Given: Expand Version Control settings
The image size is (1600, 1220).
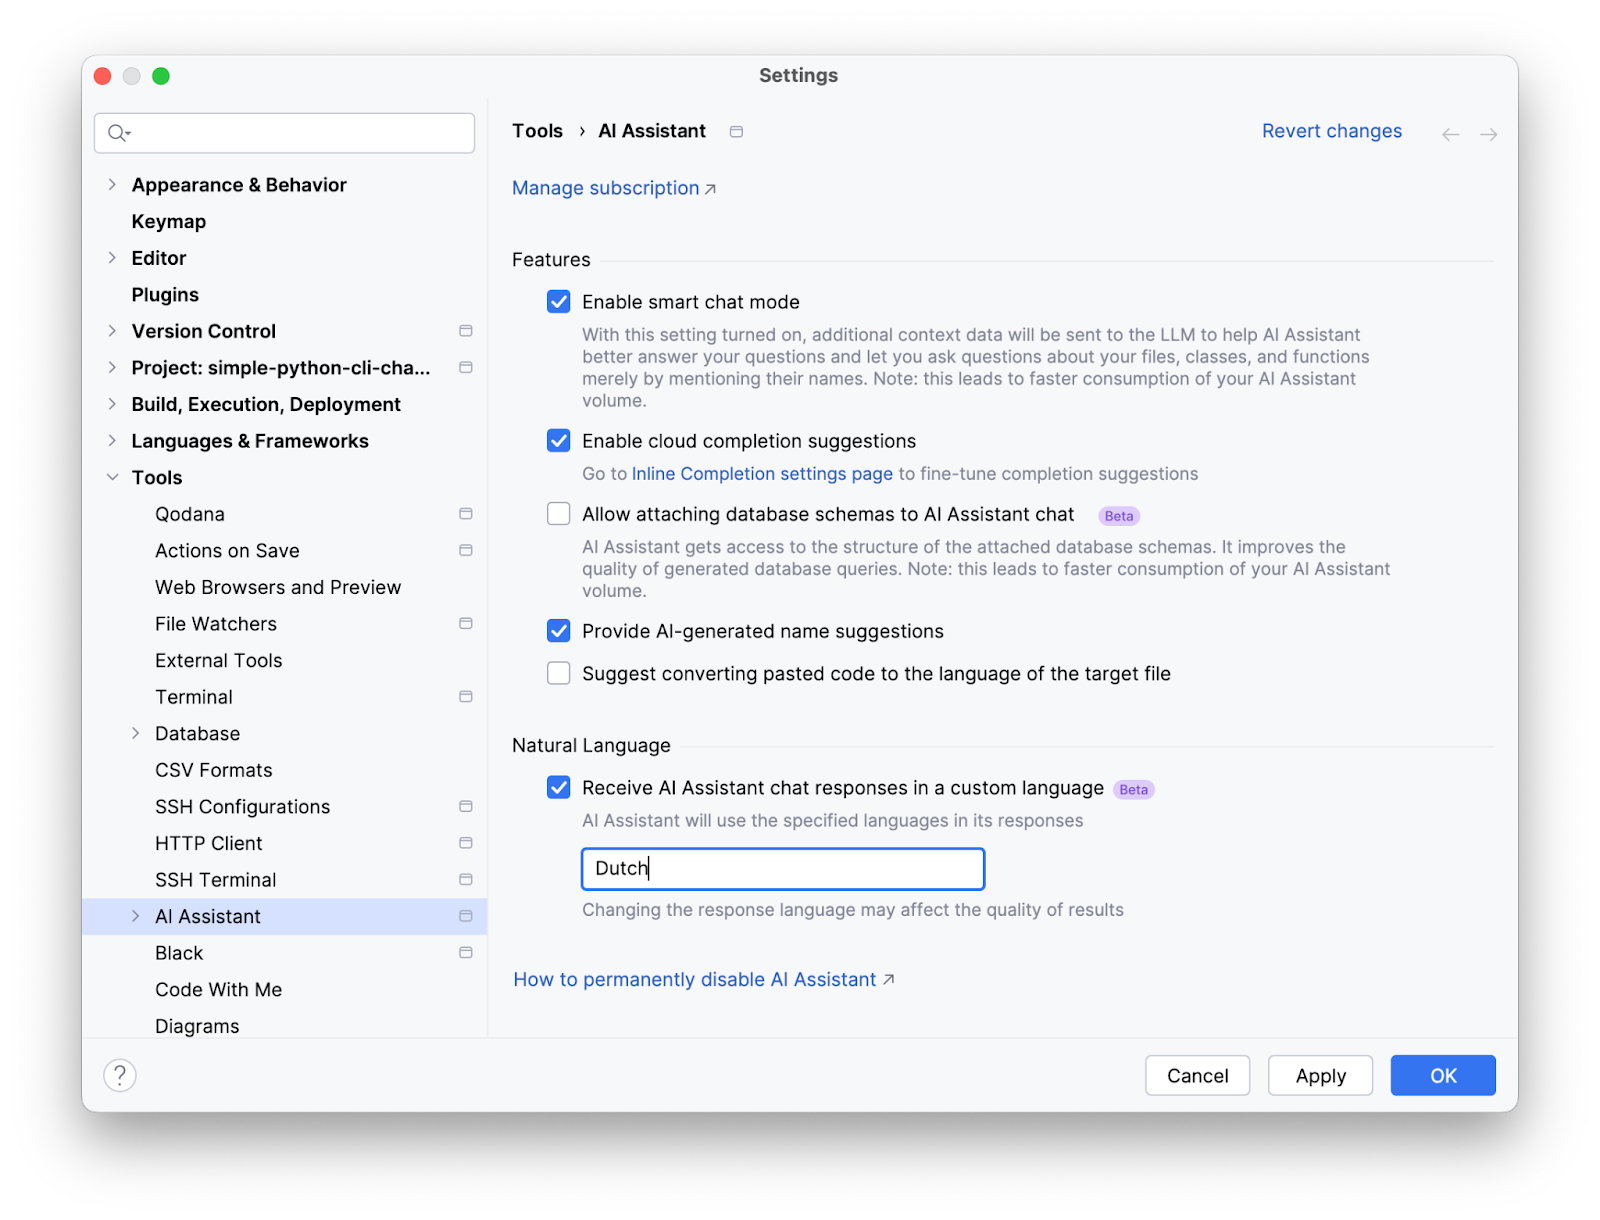Looking at the screenshot, I should [x=112, y=331].
